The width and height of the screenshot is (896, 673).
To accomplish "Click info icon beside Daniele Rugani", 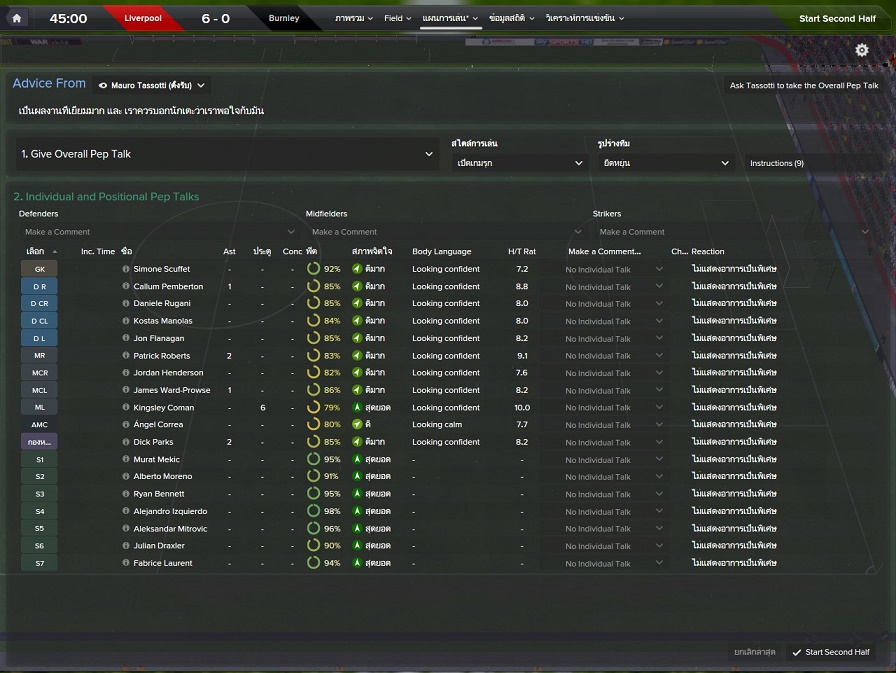I will pyautogui.click(x=126, y=303).
